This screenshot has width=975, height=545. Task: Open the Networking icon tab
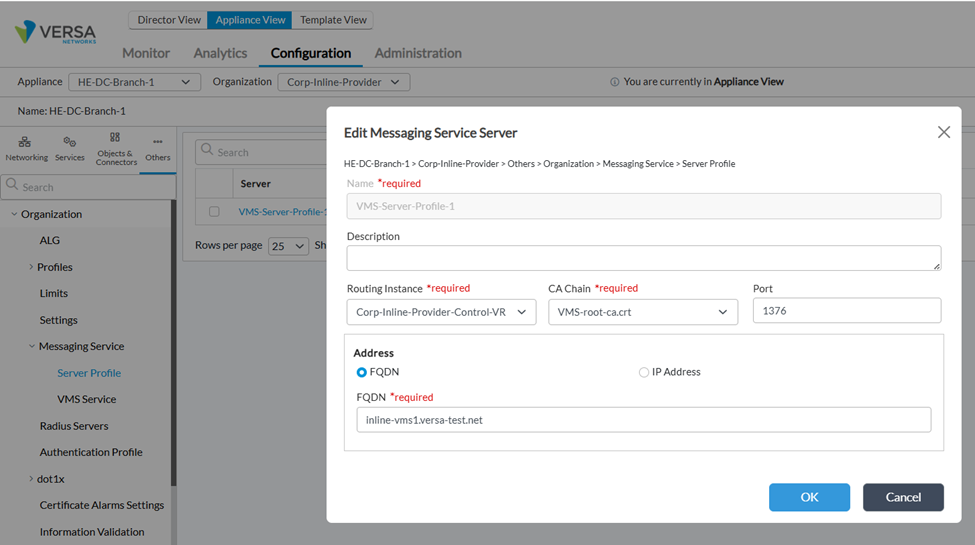[x=26, y=149]
